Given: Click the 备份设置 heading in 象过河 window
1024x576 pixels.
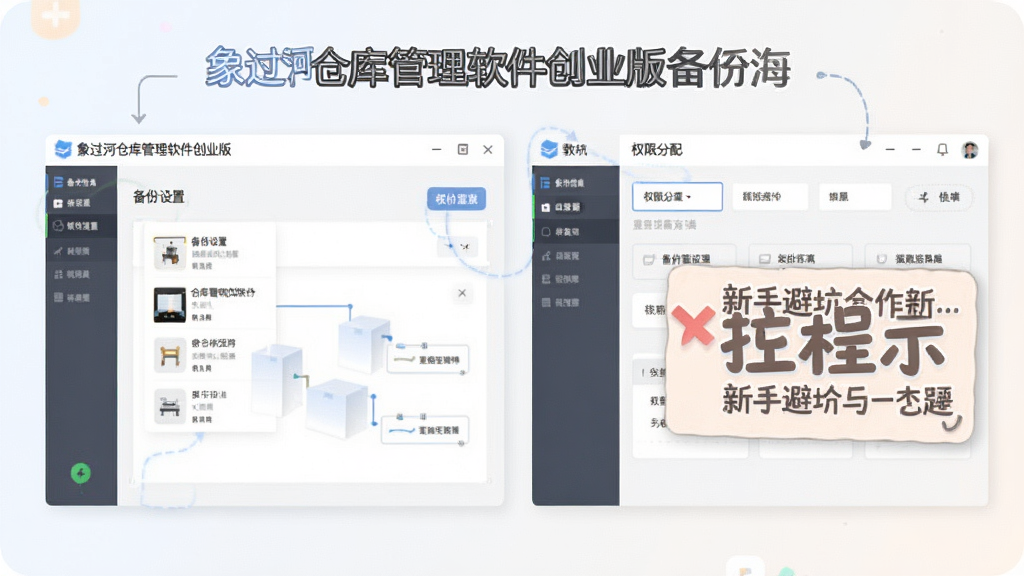Looking at the screenshot, I should [x=159, y=197].
